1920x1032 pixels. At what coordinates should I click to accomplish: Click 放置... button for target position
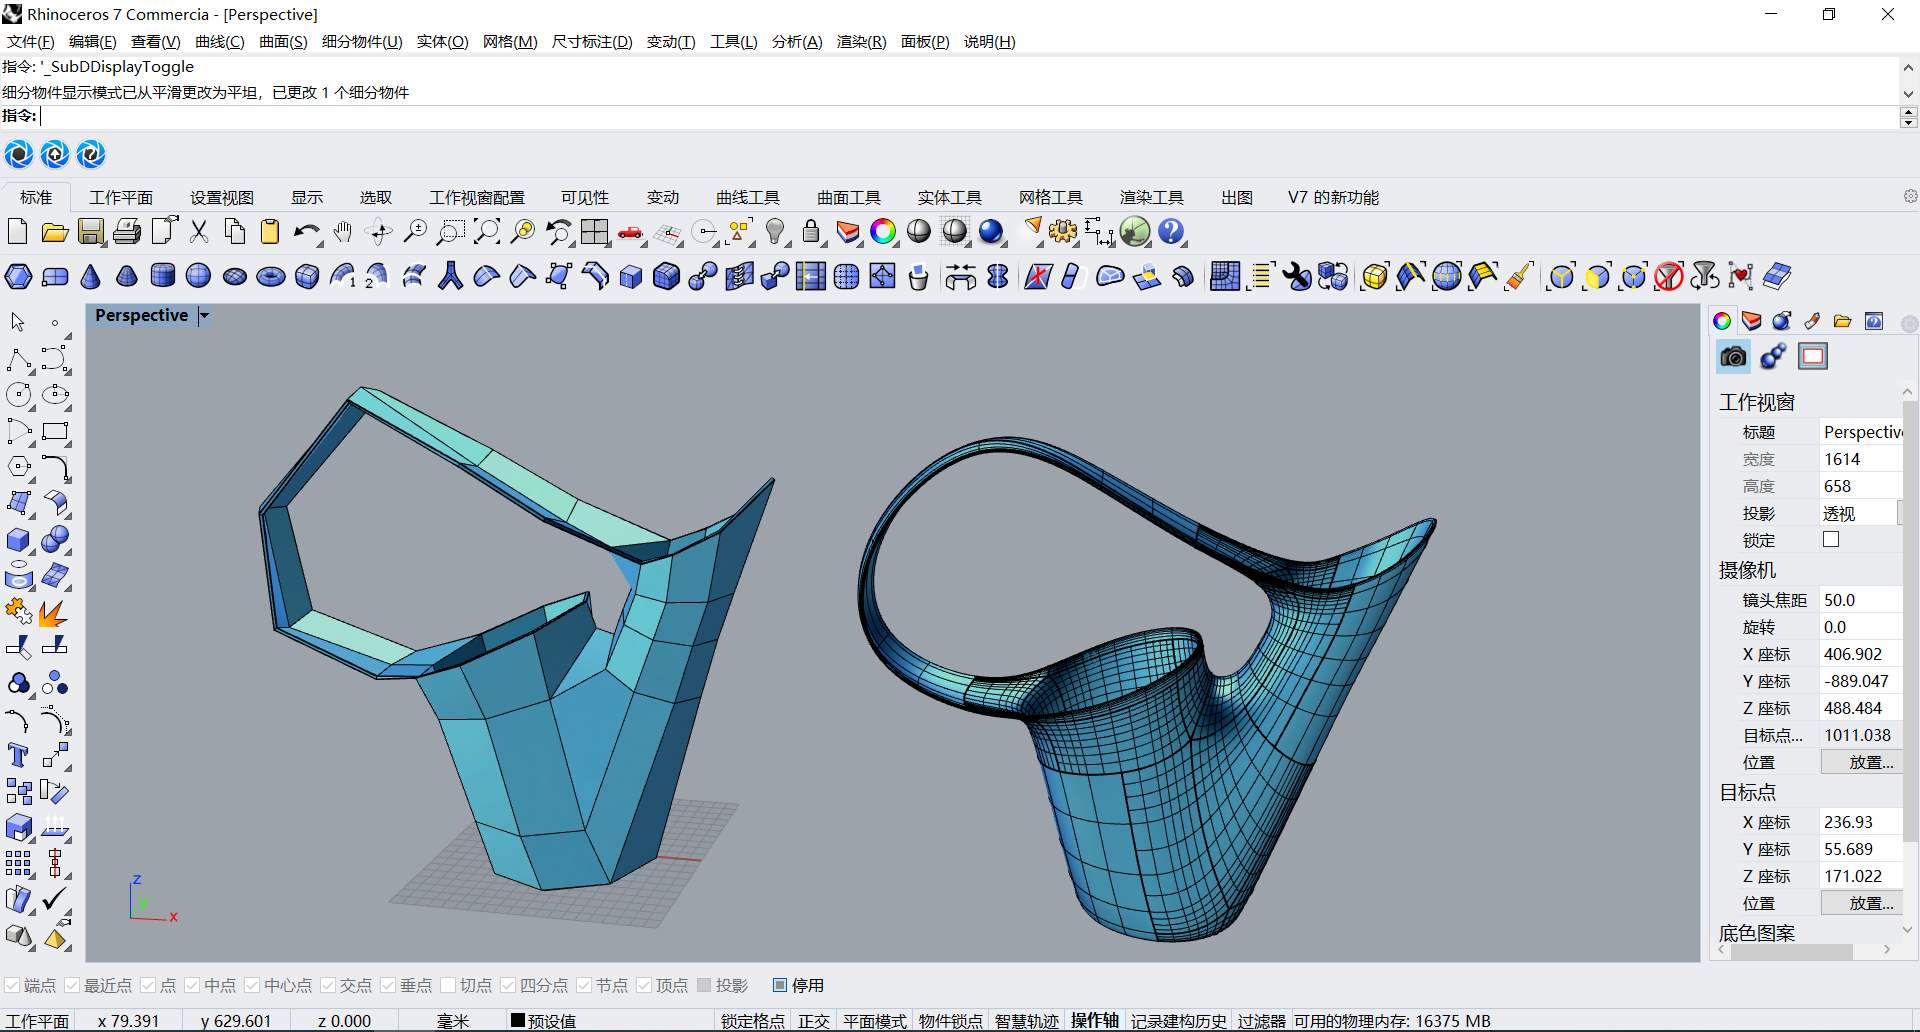coord(1861,903)
